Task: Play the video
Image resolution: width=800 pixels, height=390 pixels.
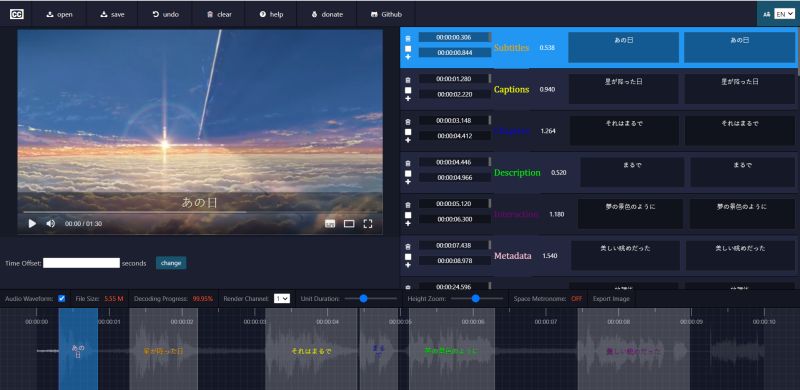Action: (x=32, y=224)
